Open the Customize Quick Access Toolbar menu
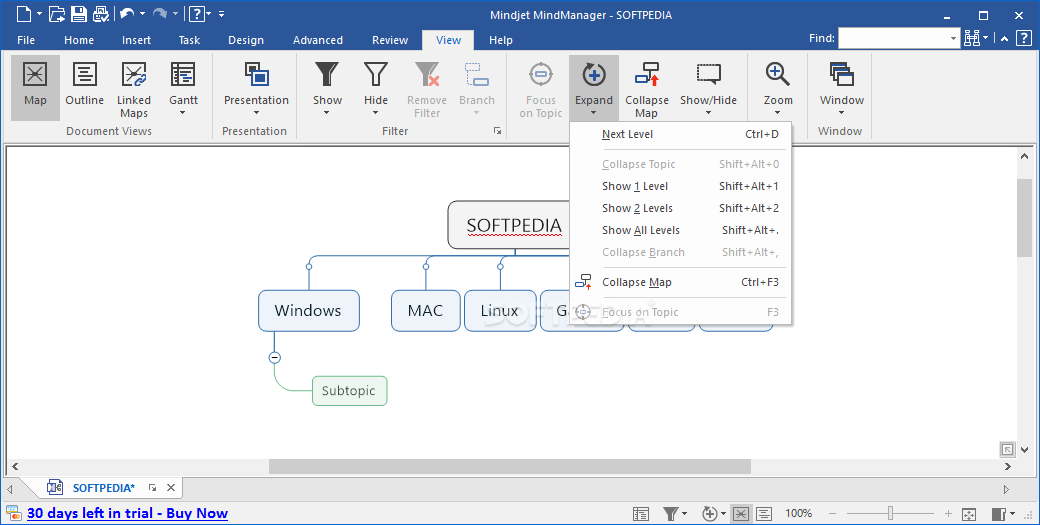Viewport: 1040px width, 525px height. [x=222, y=14]
